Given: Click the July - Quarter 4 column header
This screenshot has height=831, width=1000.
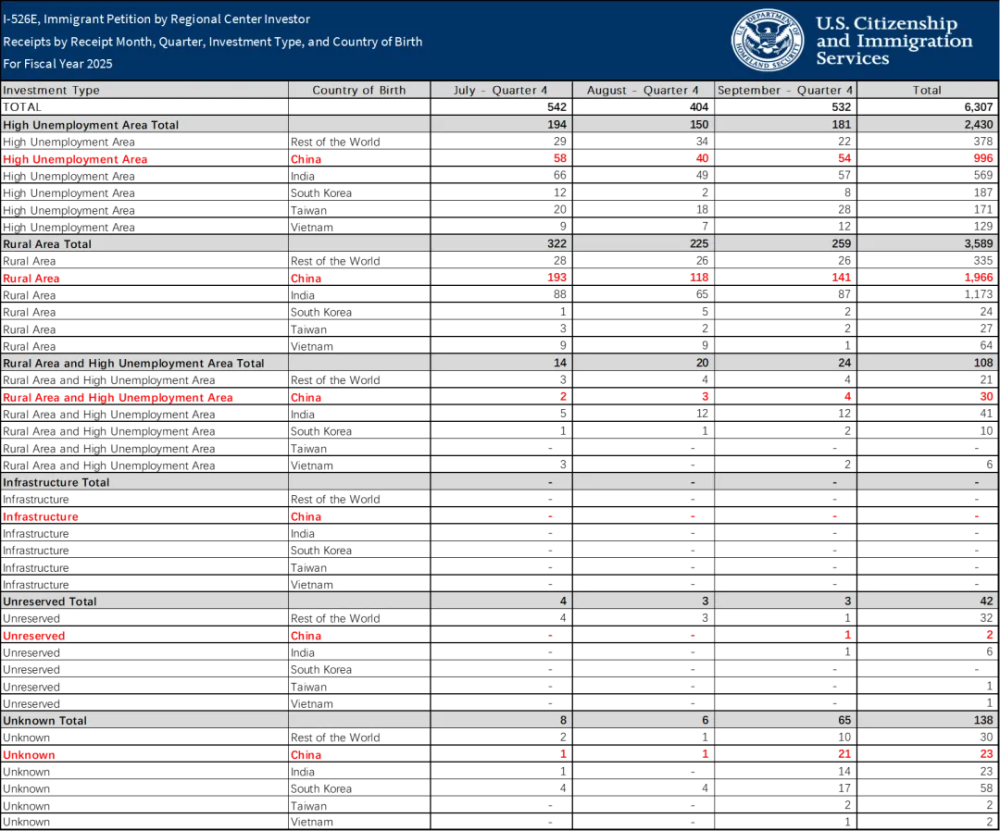Looking at the screenshot, I should (500, 90).
